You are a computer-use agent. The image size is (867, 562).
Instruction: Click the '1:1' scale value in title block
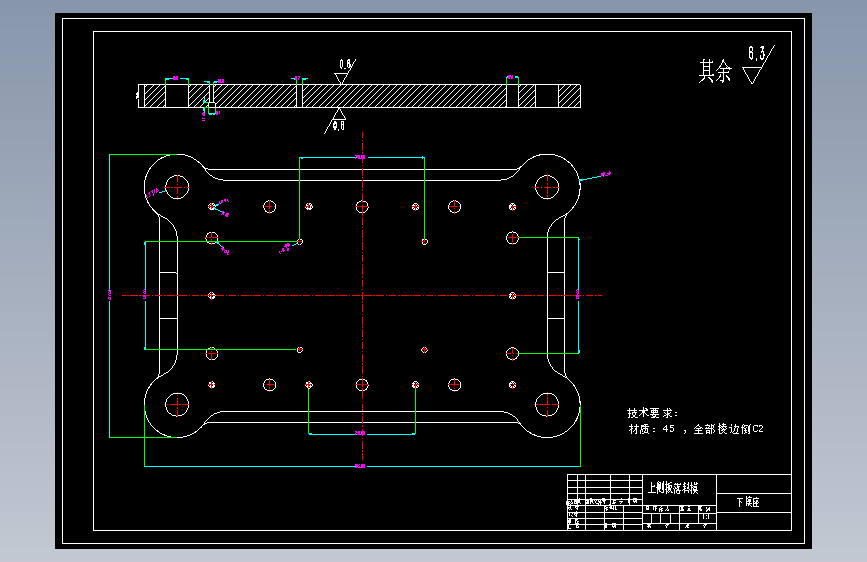point(706,517)
